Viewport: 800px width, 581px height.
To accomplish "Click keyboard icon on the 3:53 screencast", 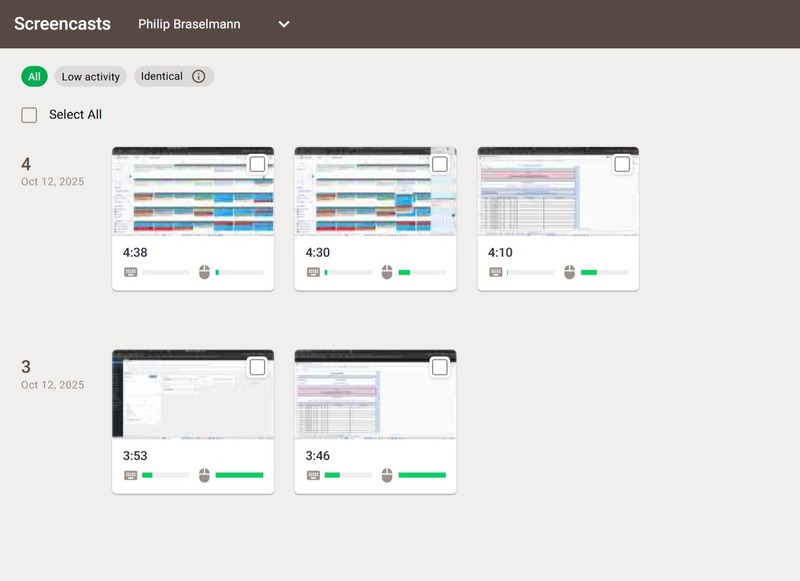I will click(x=130, y=475).
